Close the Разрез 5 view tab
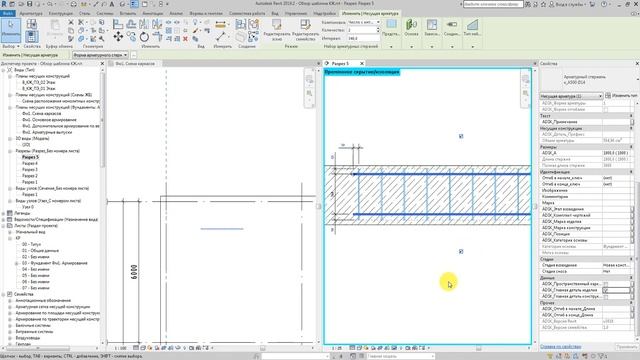This screenshot has height=360, width=640. click(x=362, y=64)
